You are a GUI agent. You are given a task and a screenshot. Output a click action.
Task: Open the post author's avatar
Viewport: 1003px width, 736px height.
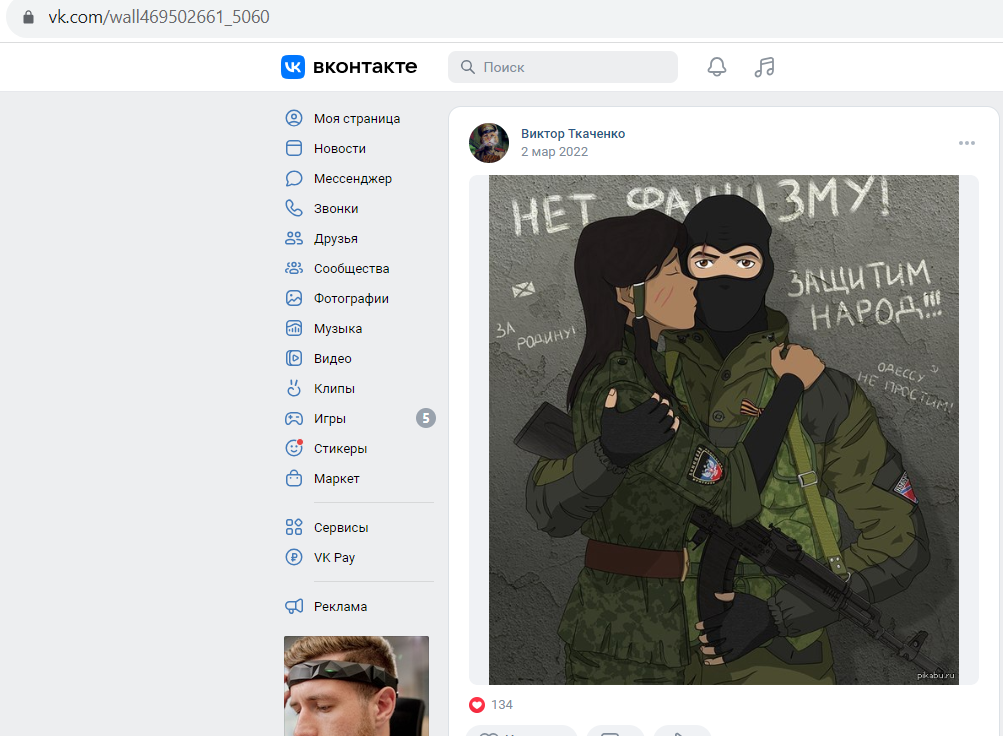(489, 143)
